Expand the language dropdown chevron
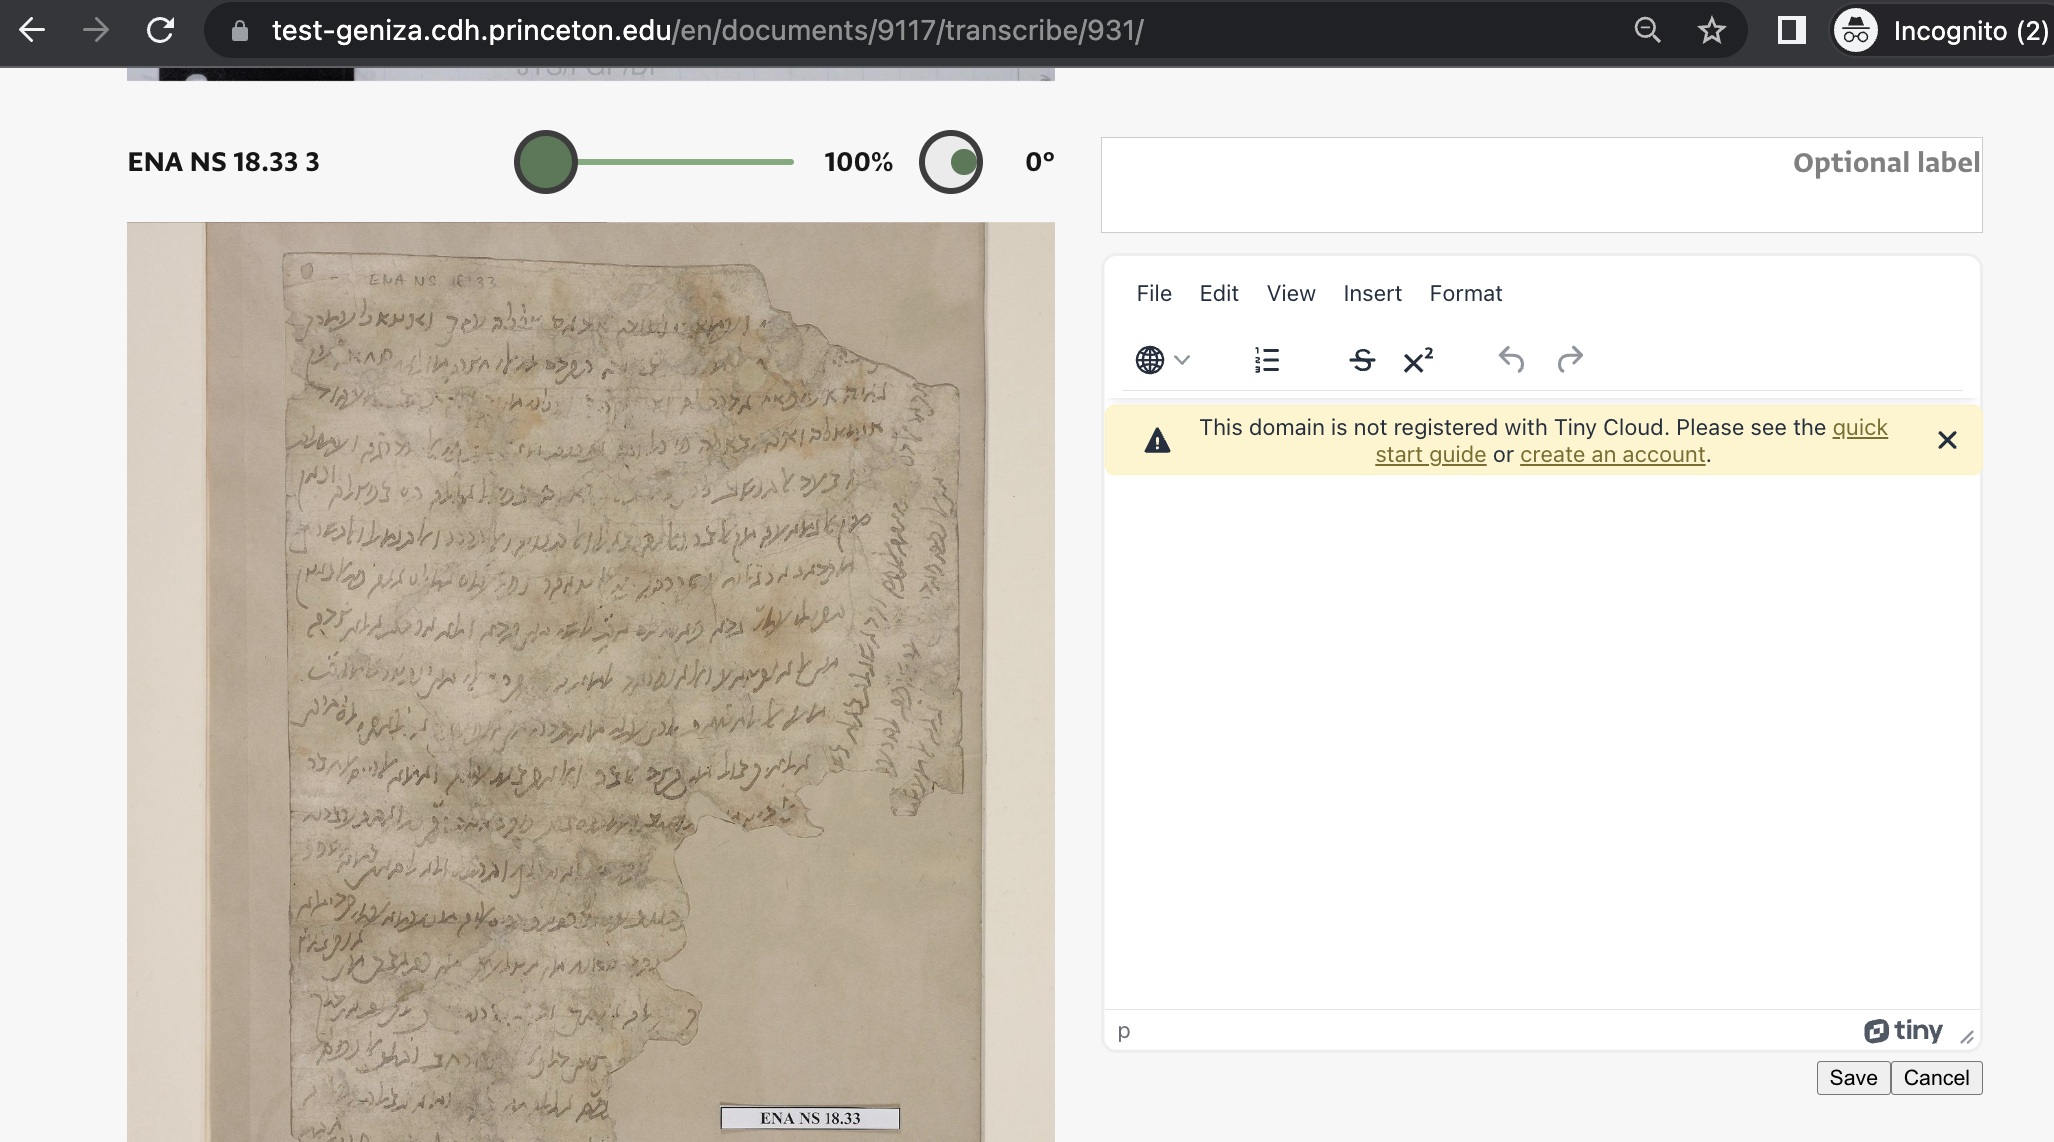Viewport: 2054px width, 1142px height. pyautogui.click(x=1182, y=360)
